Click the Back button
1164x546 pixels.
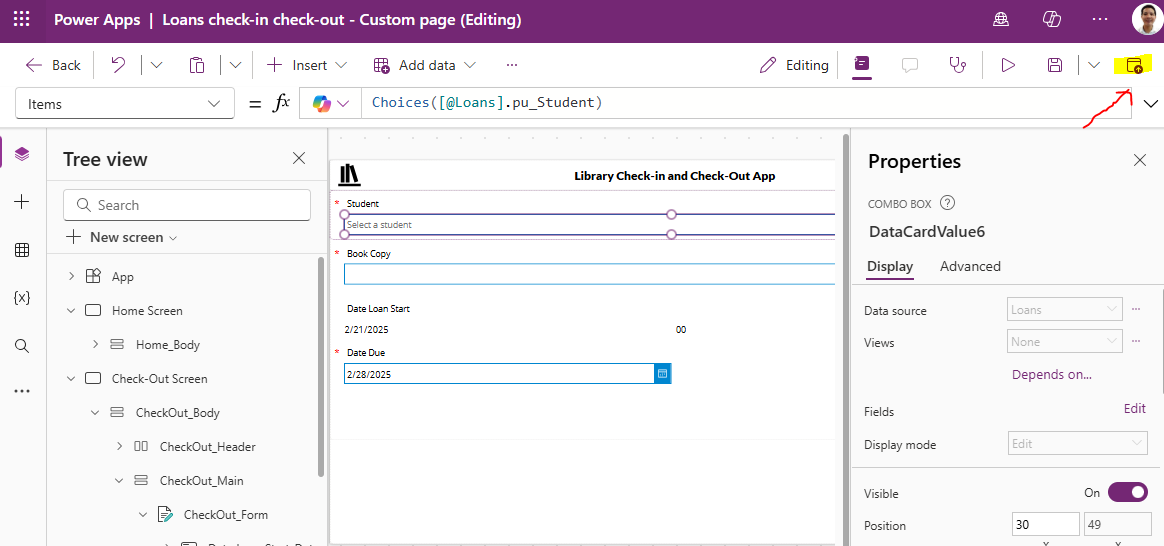(53, 65)
